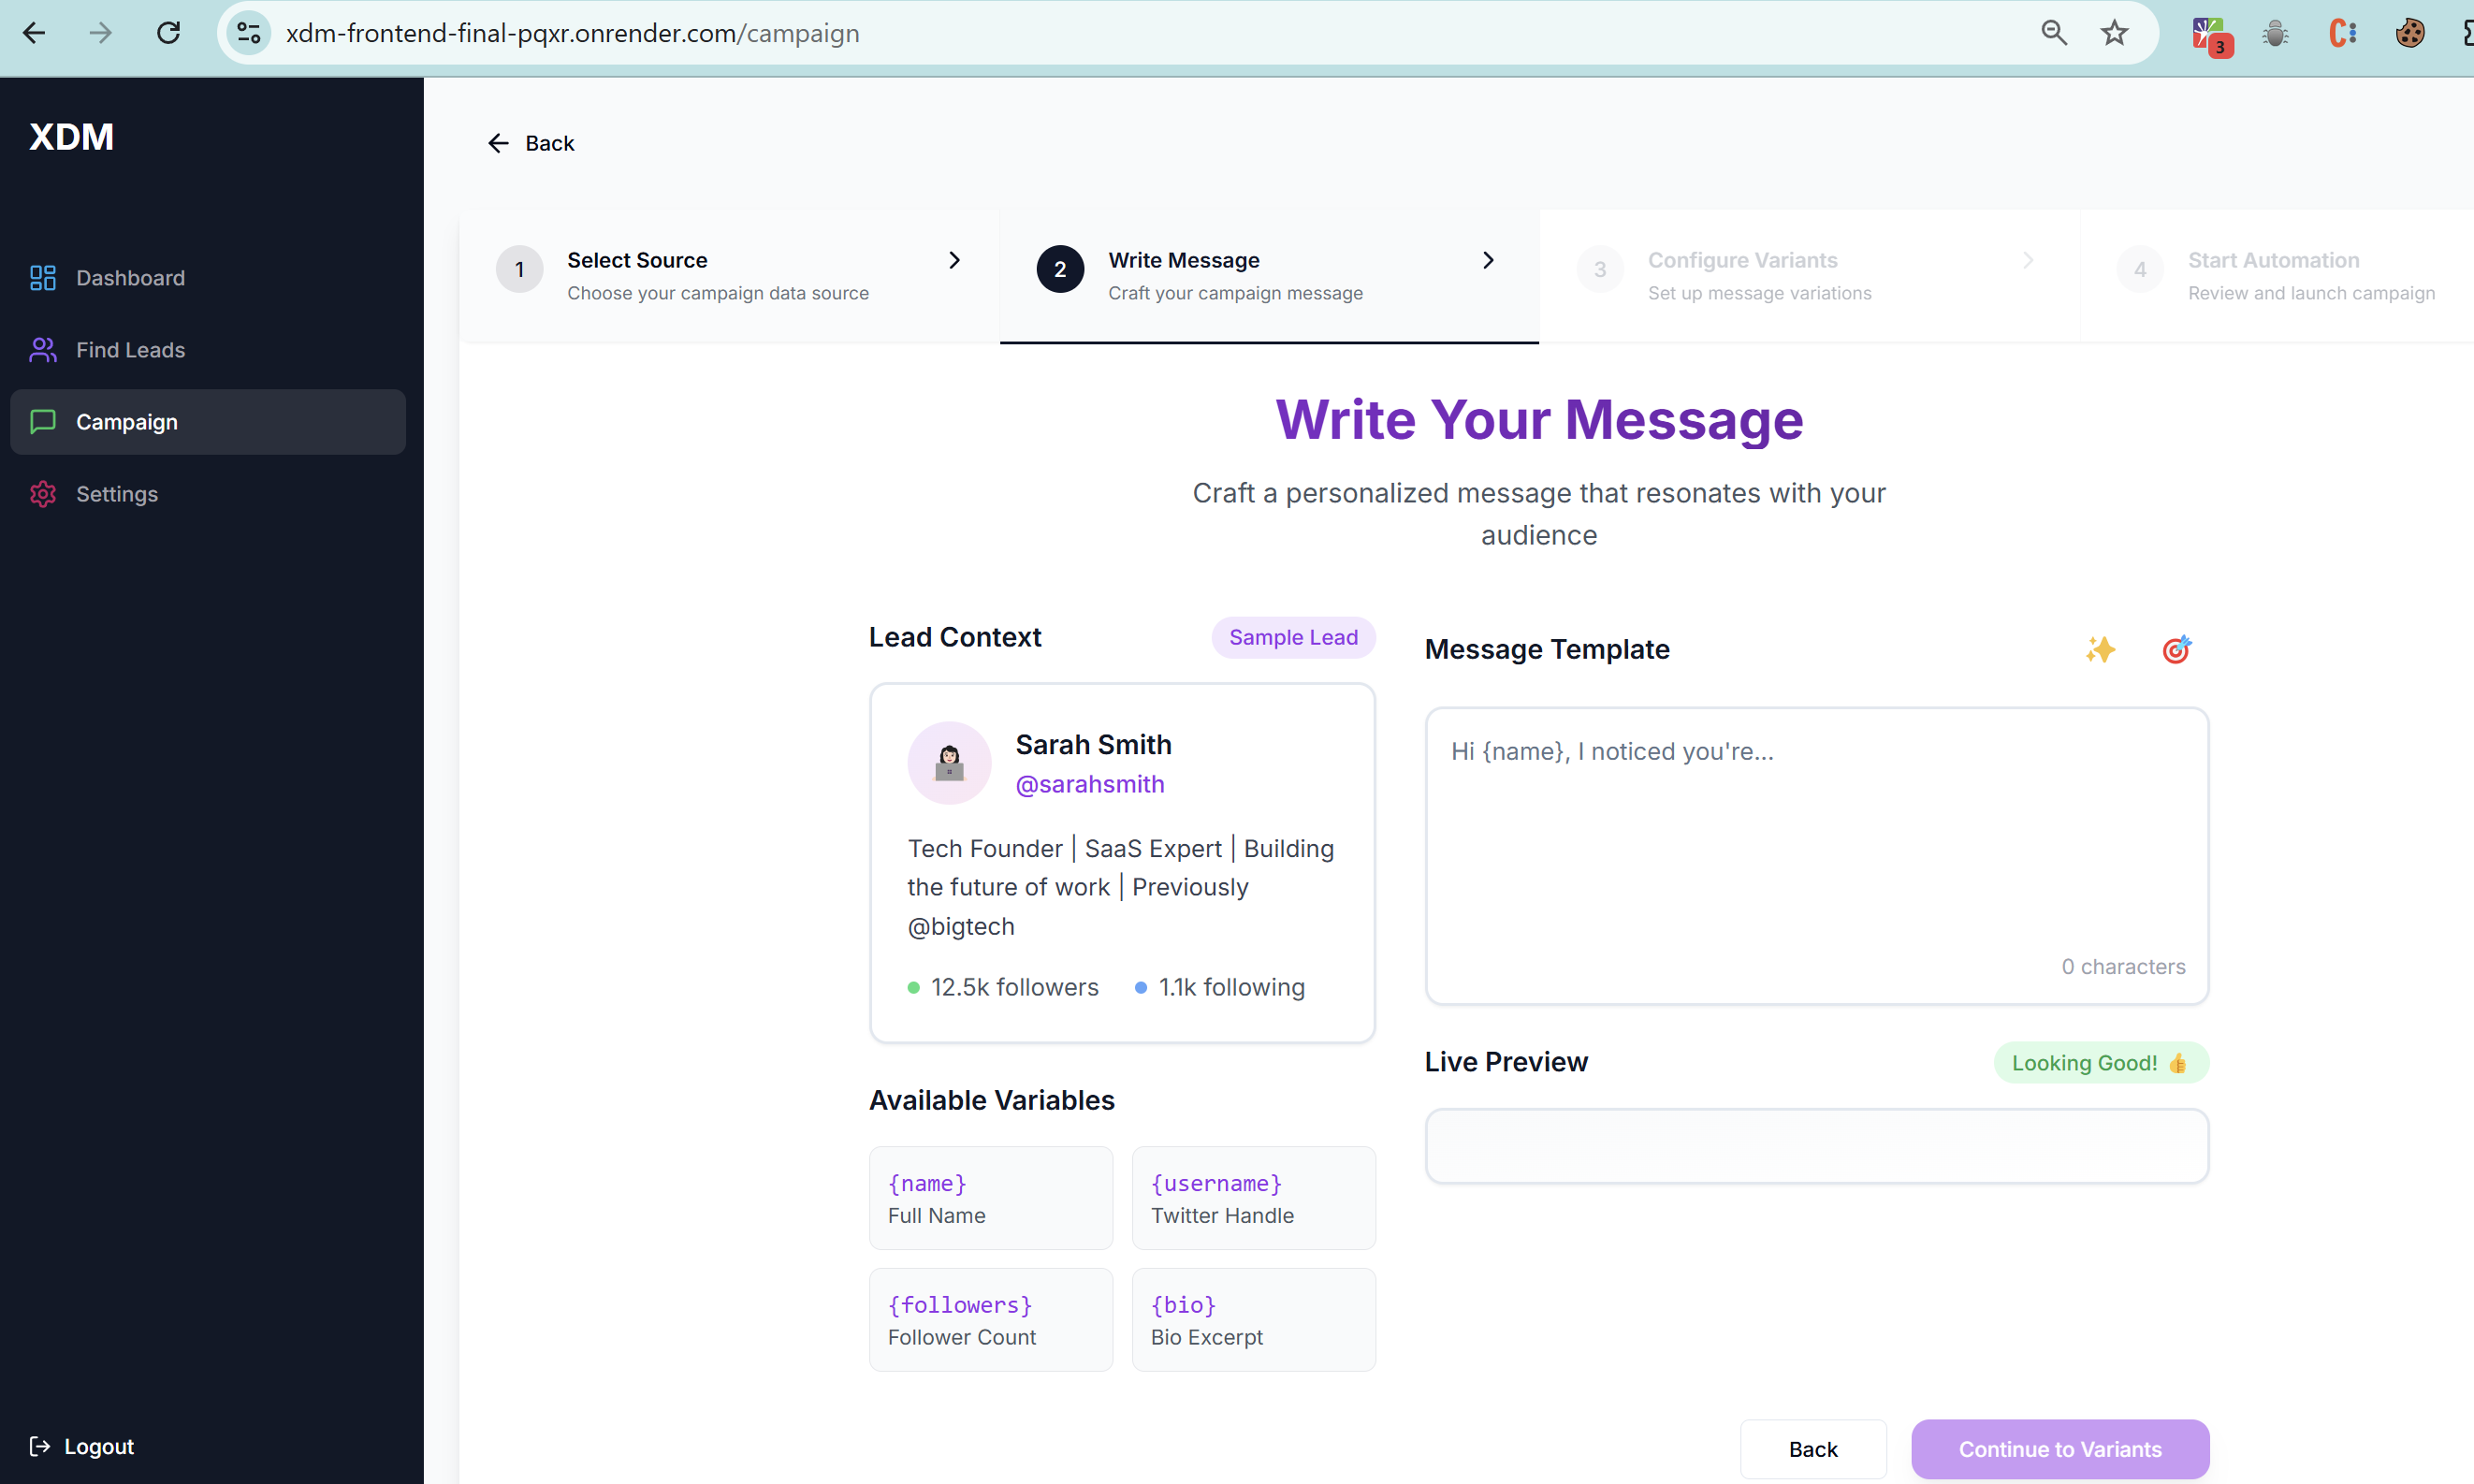Click the 12.5k followers text
This screenshot has height=1484, width=2474.
coord(1014,987)
